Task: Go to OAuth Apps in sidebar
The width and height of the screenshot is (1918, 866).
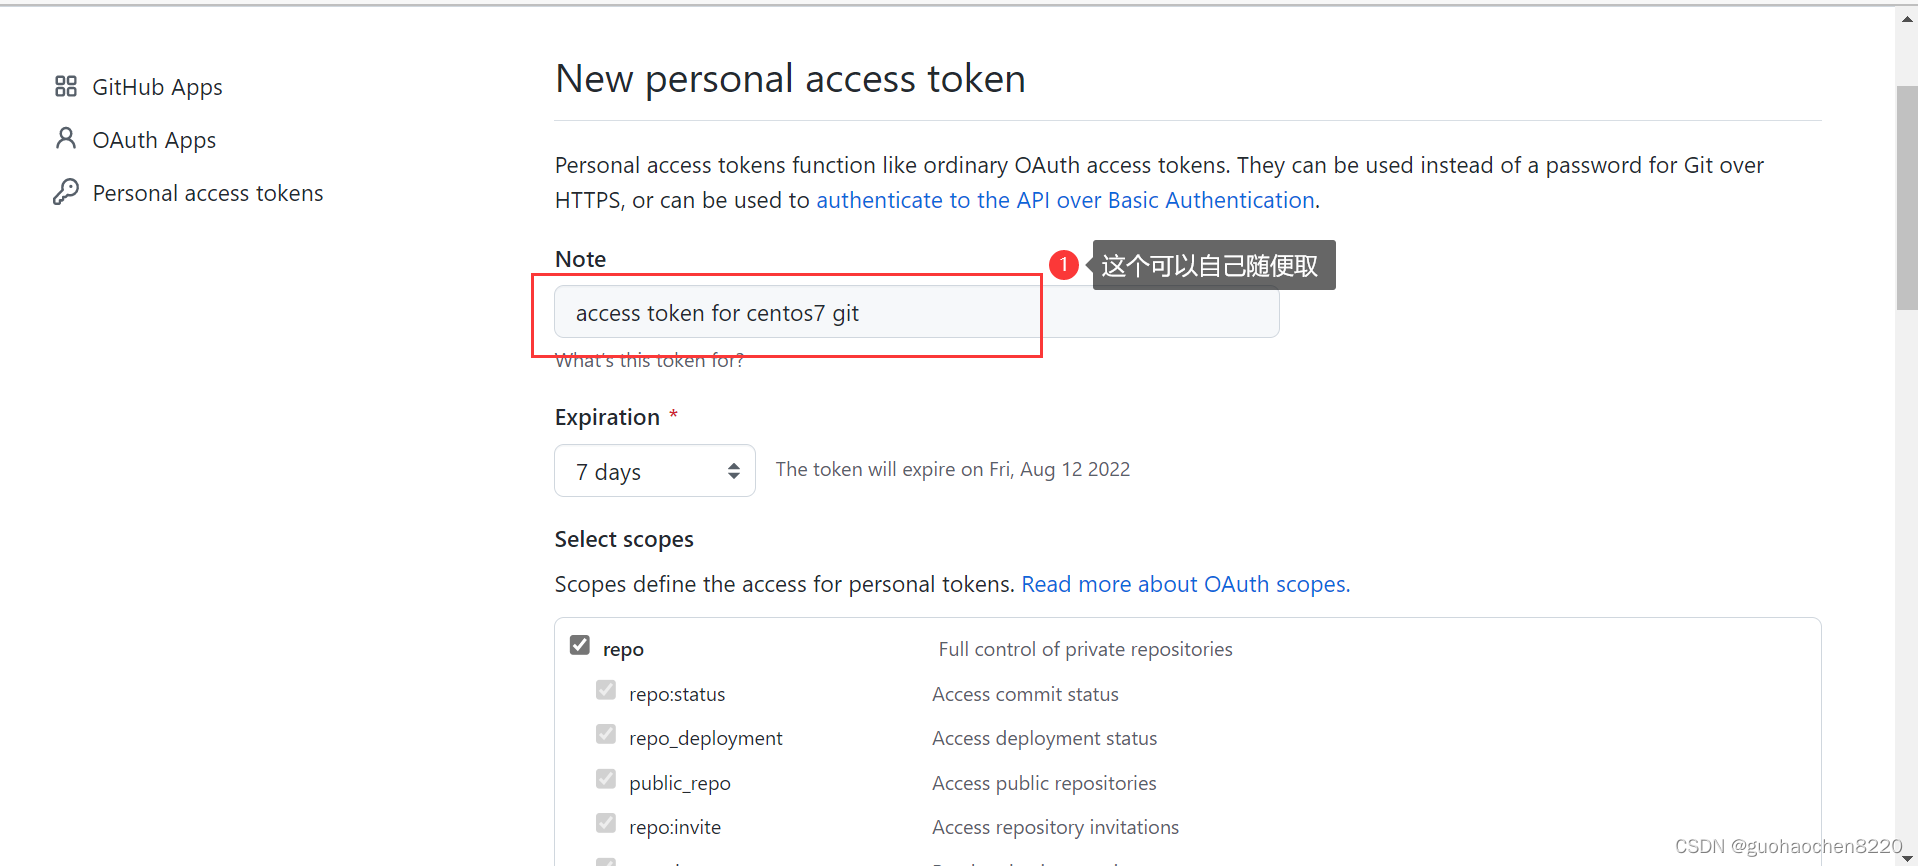Action: (x=154, y=140)
